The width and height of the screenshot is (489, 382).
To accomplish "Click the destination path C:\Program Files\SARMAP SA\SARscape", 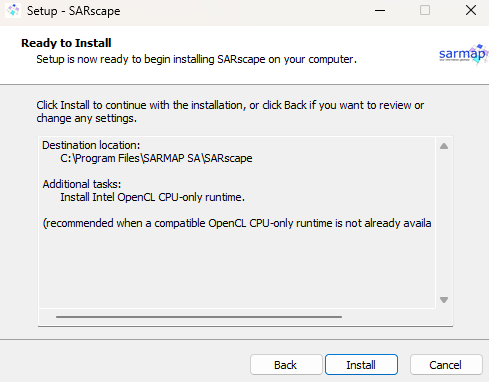I will [x=156, y=158].
